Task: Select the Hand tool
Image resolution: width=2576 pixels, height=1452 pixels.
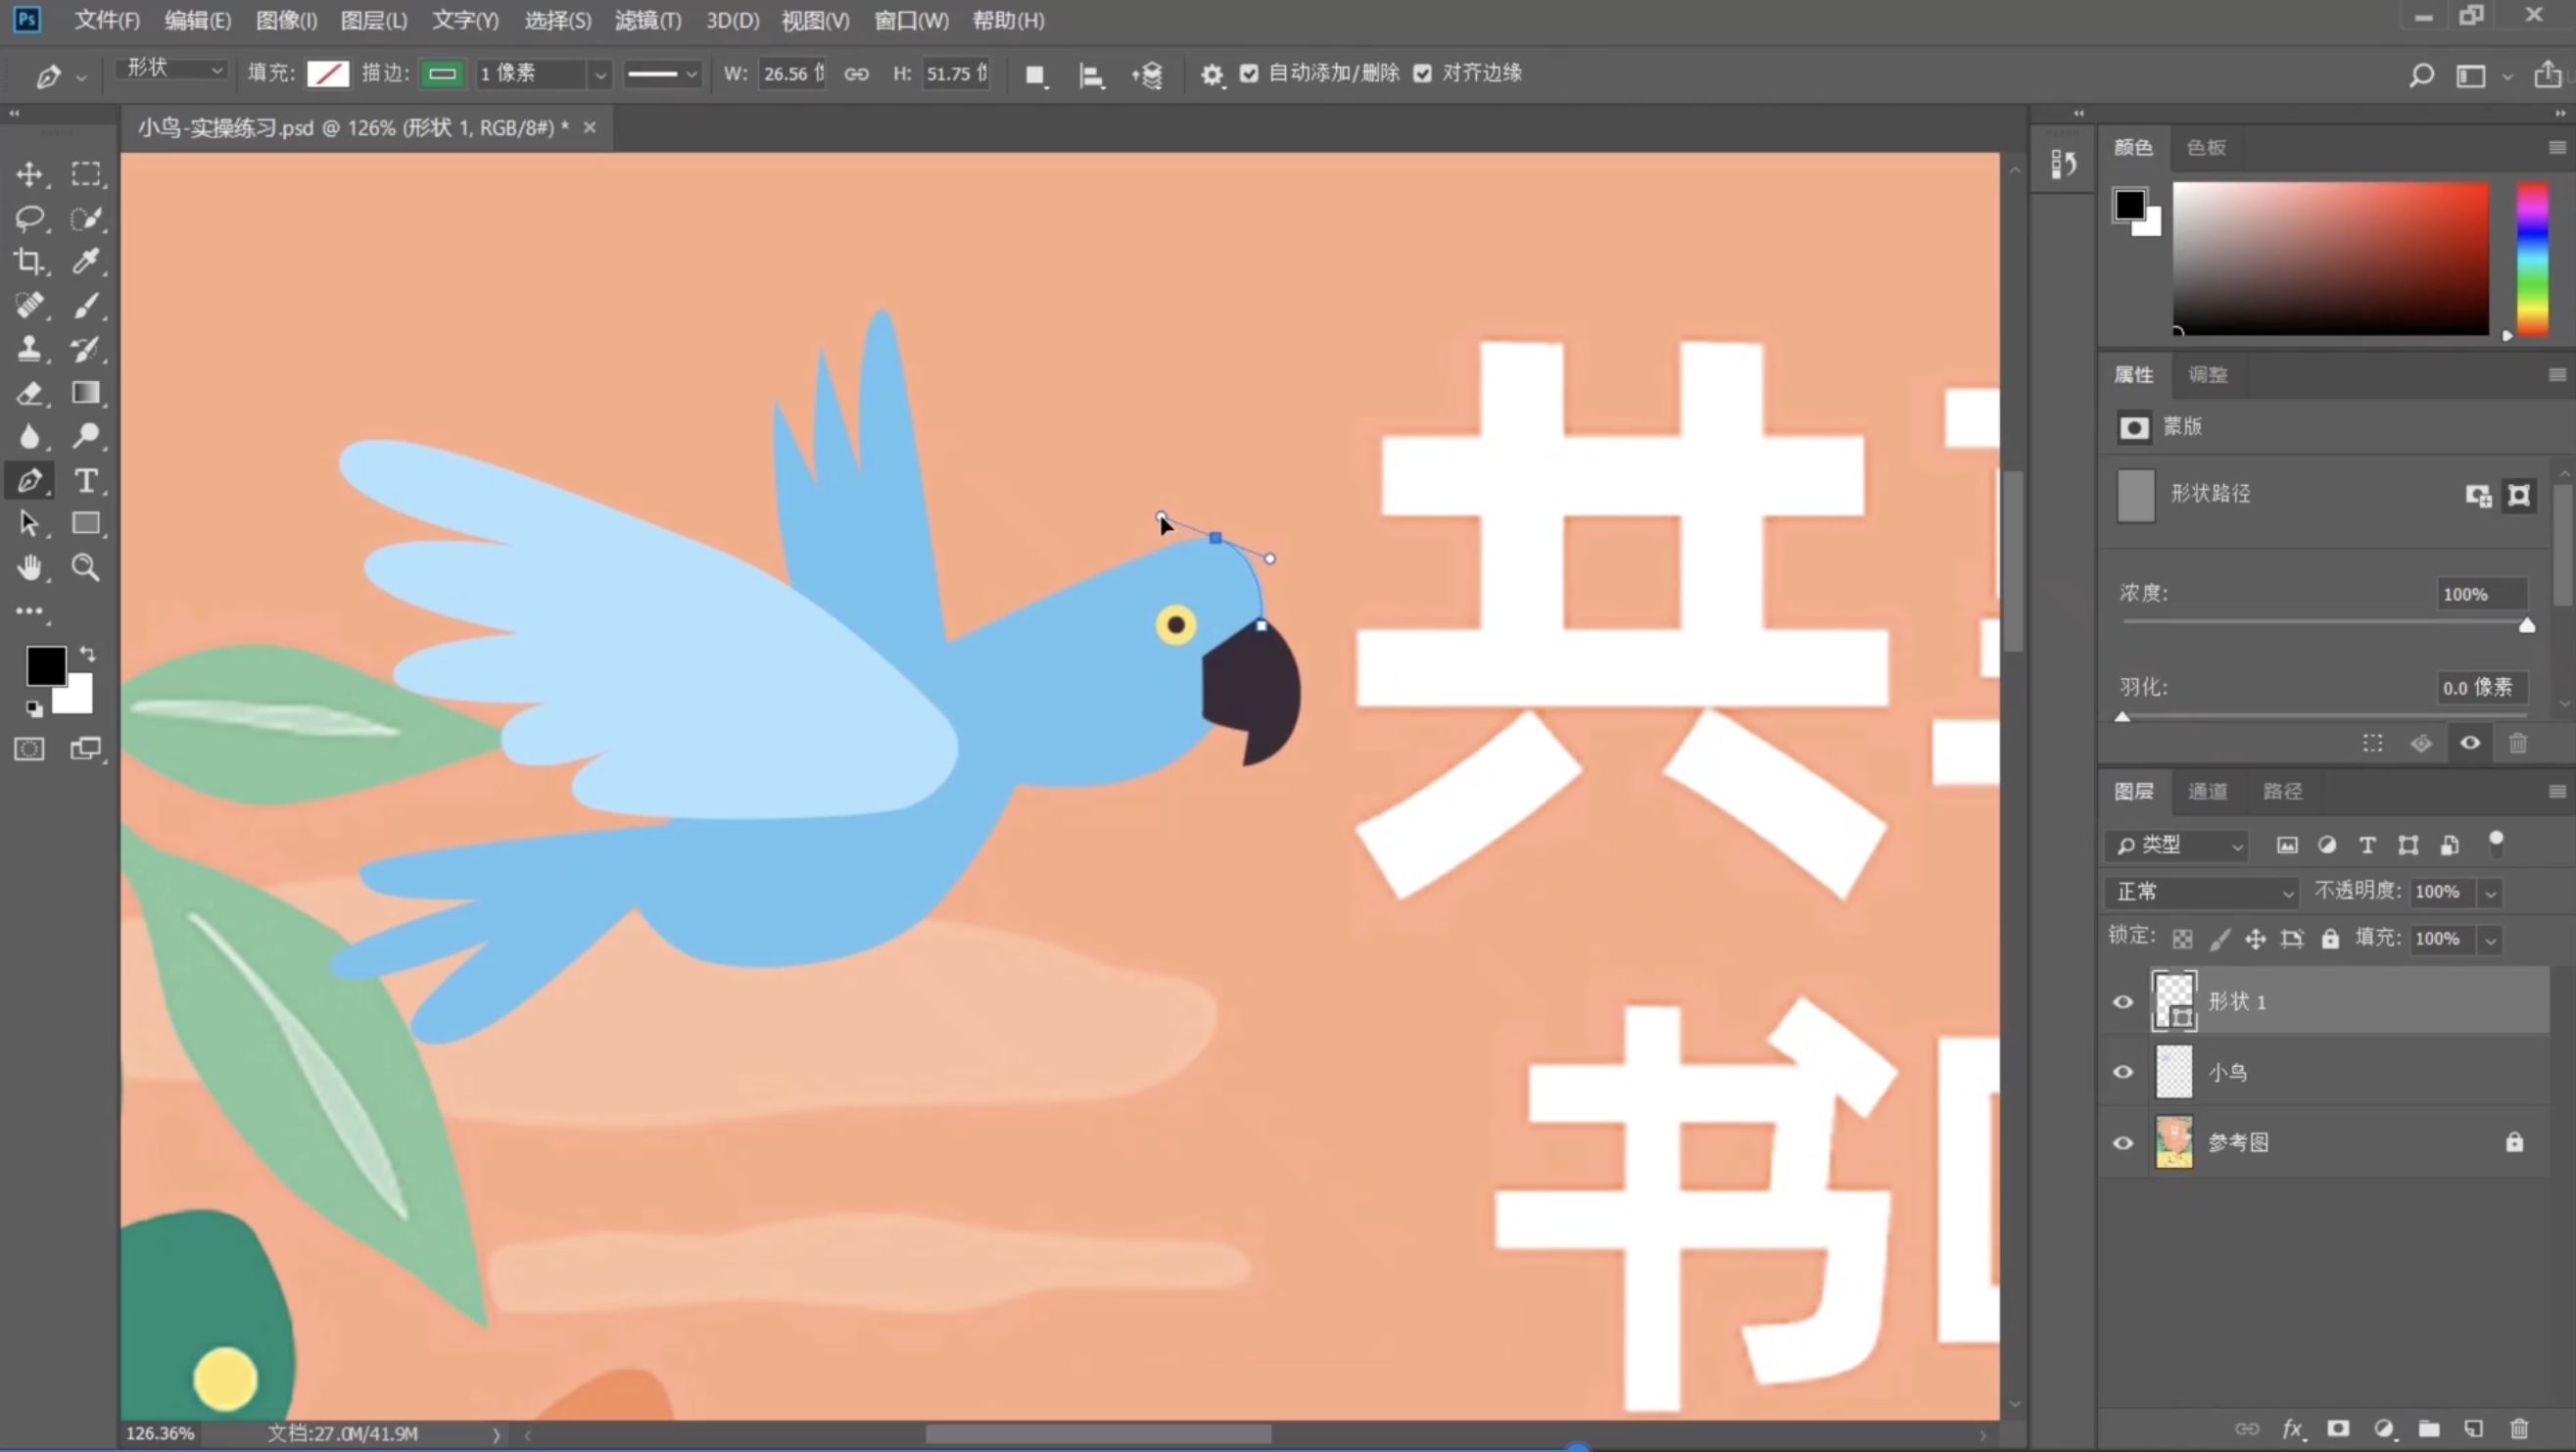Action: (x=29, y=568)
